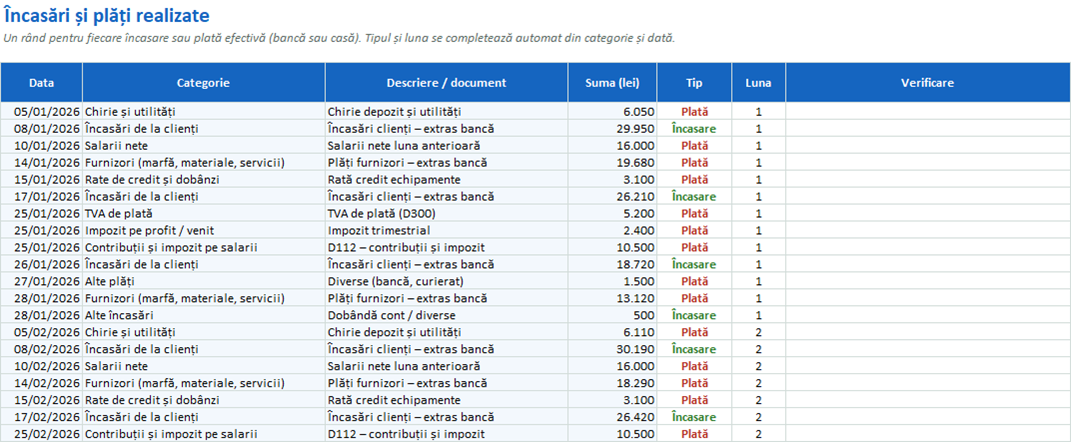
Task: Select the amount cell showing 6.110
Action: 613,332
